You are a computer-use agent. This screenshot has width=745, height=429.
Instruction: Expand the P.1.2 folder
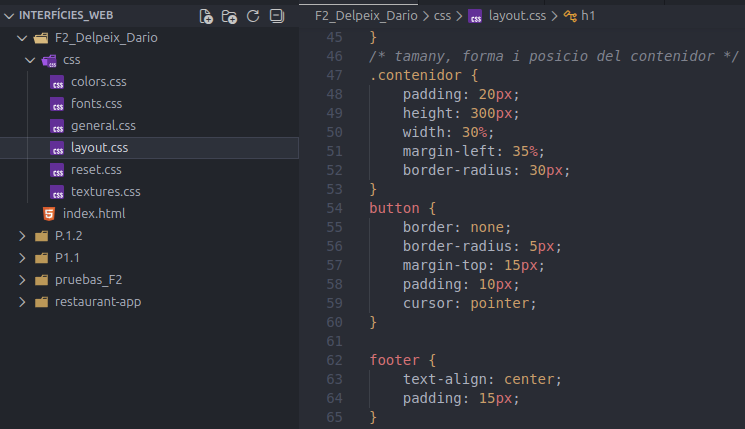click(22, 236)
